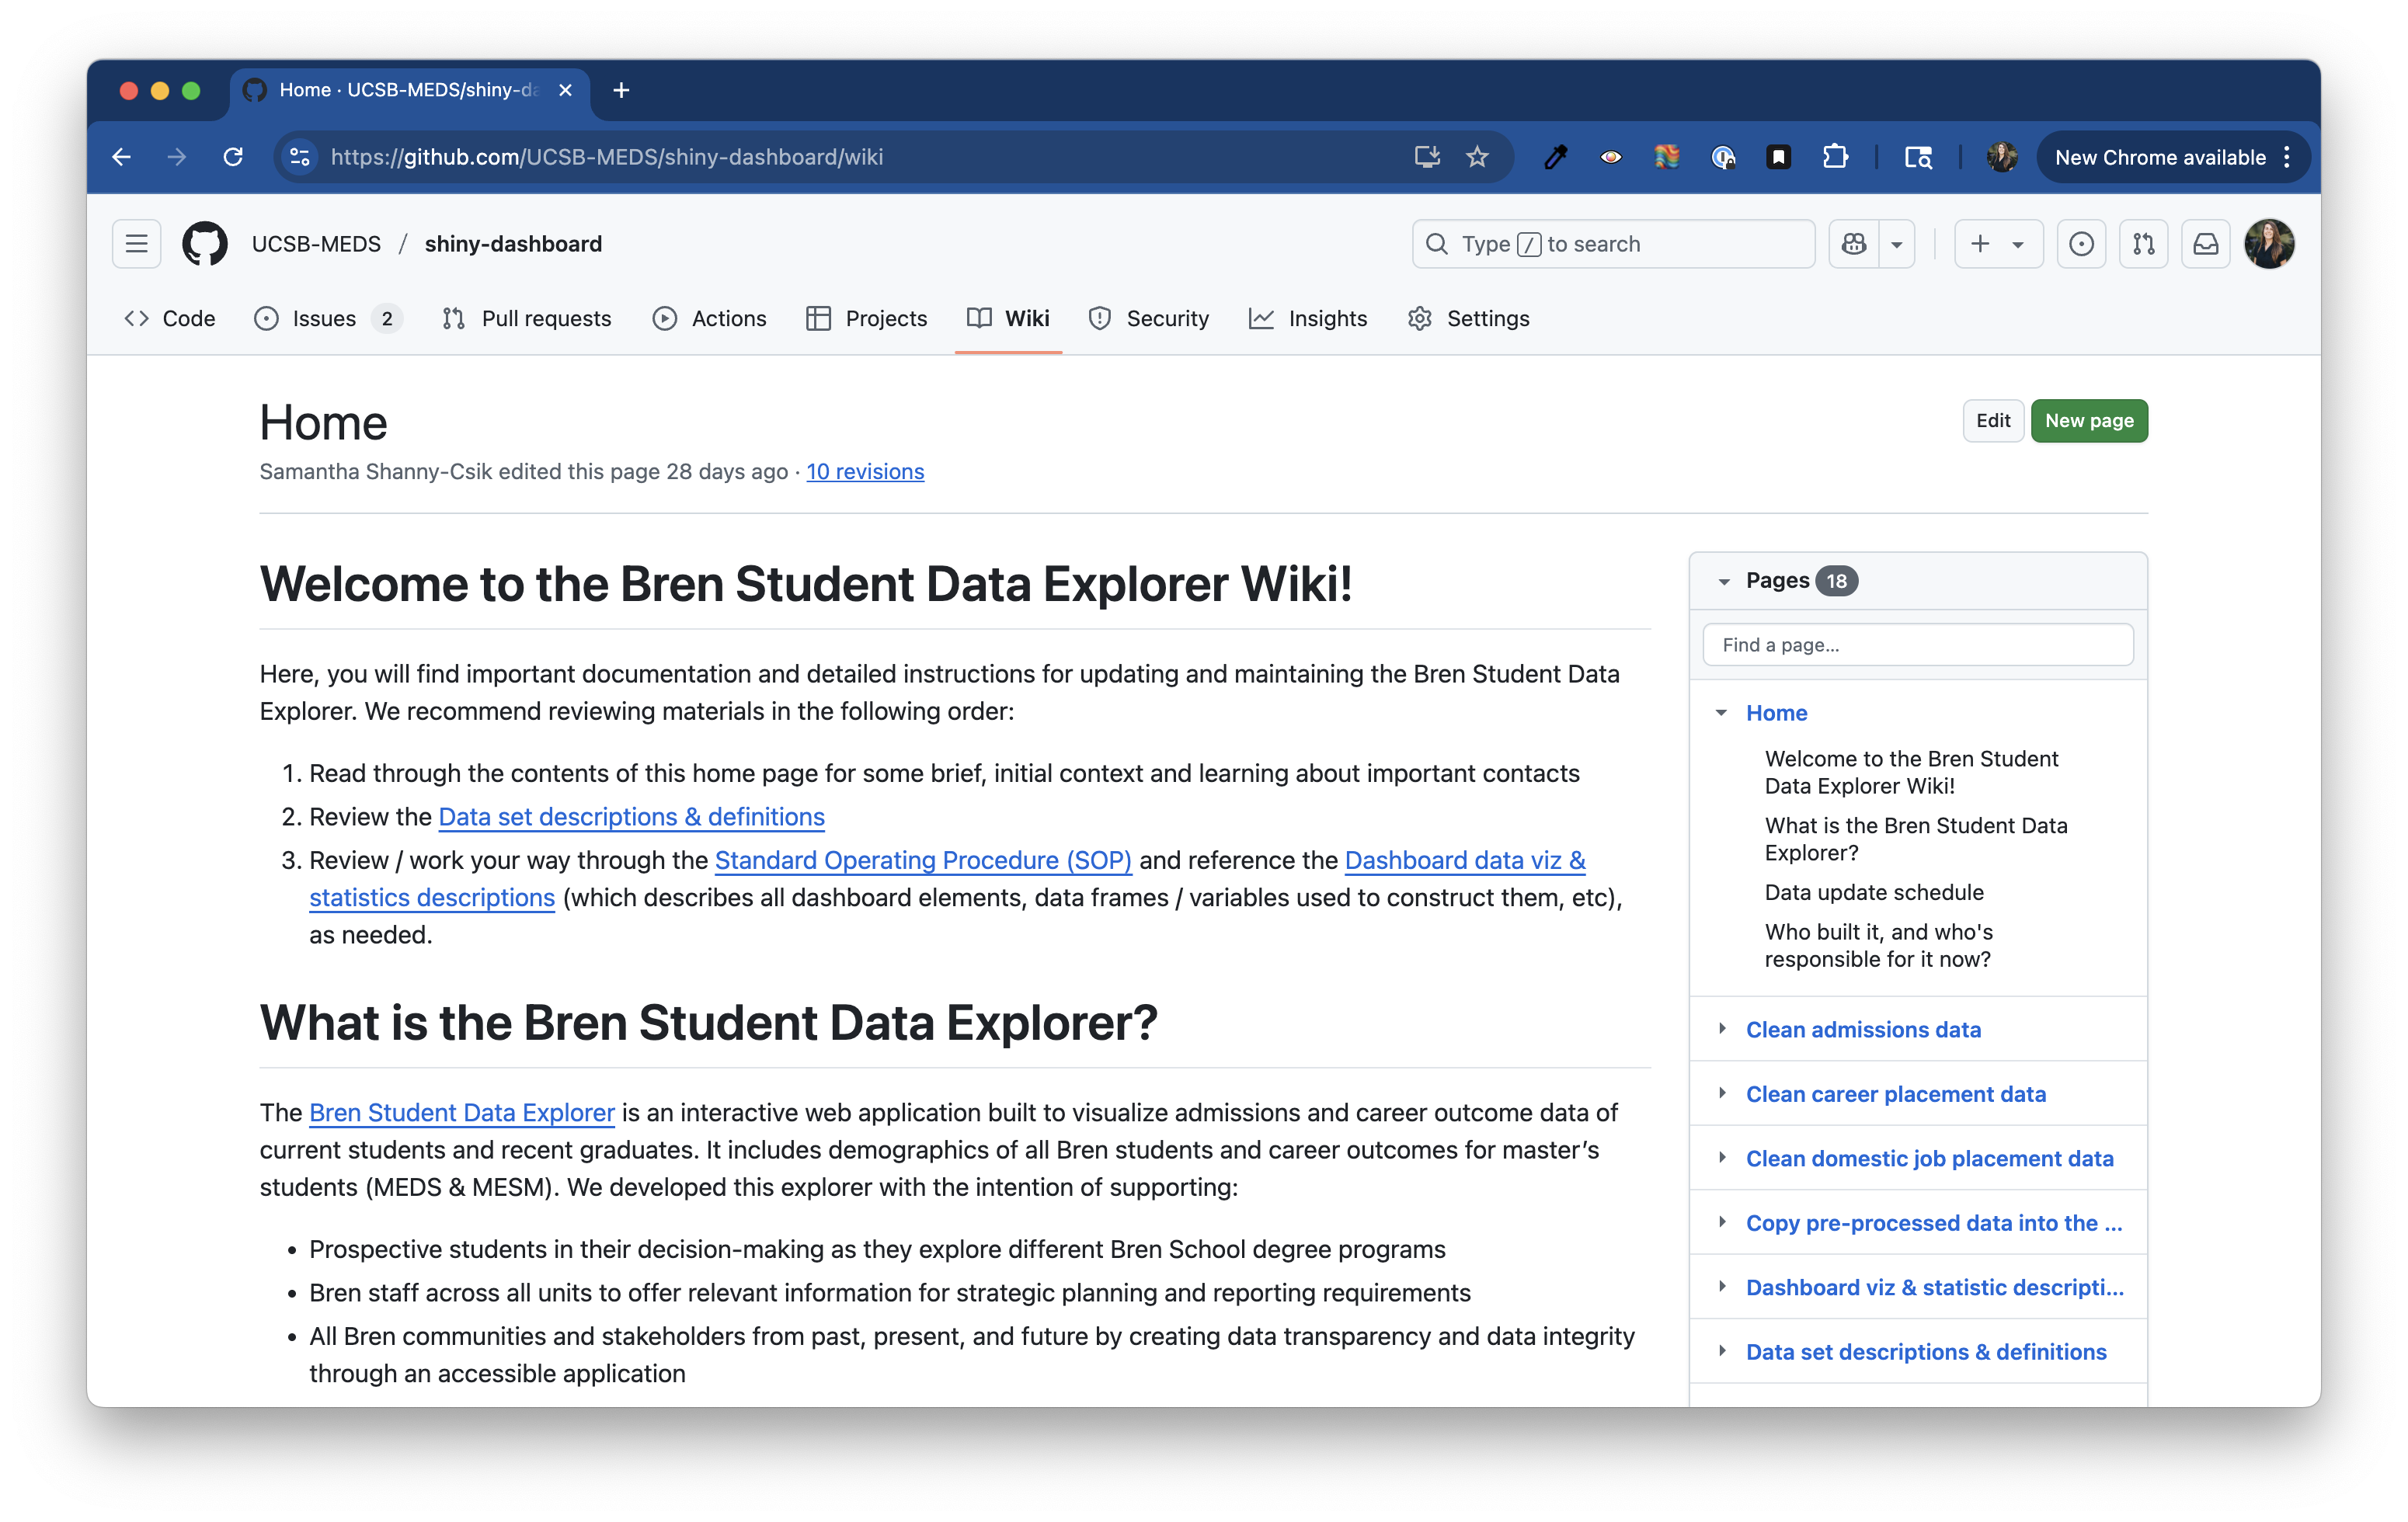This screenshot has width=2408, height=1522.
Task: Open the Pull requests tab
Action: pyautogui.click(x=526, y=318)
